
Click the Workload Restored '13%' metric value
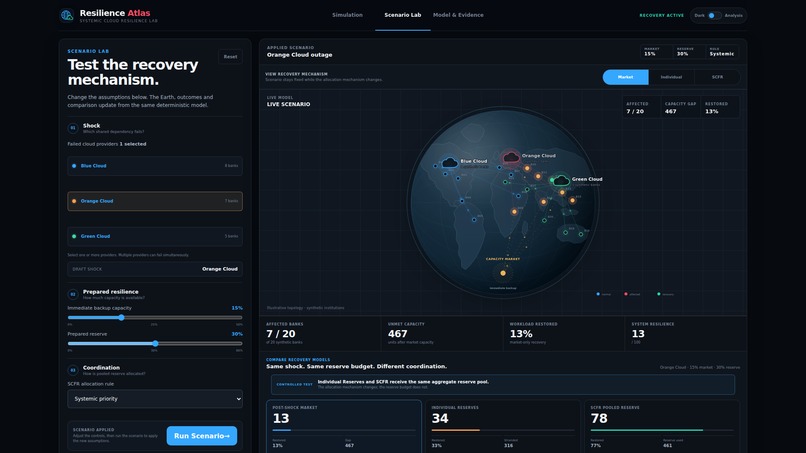(x=521, y=334)
